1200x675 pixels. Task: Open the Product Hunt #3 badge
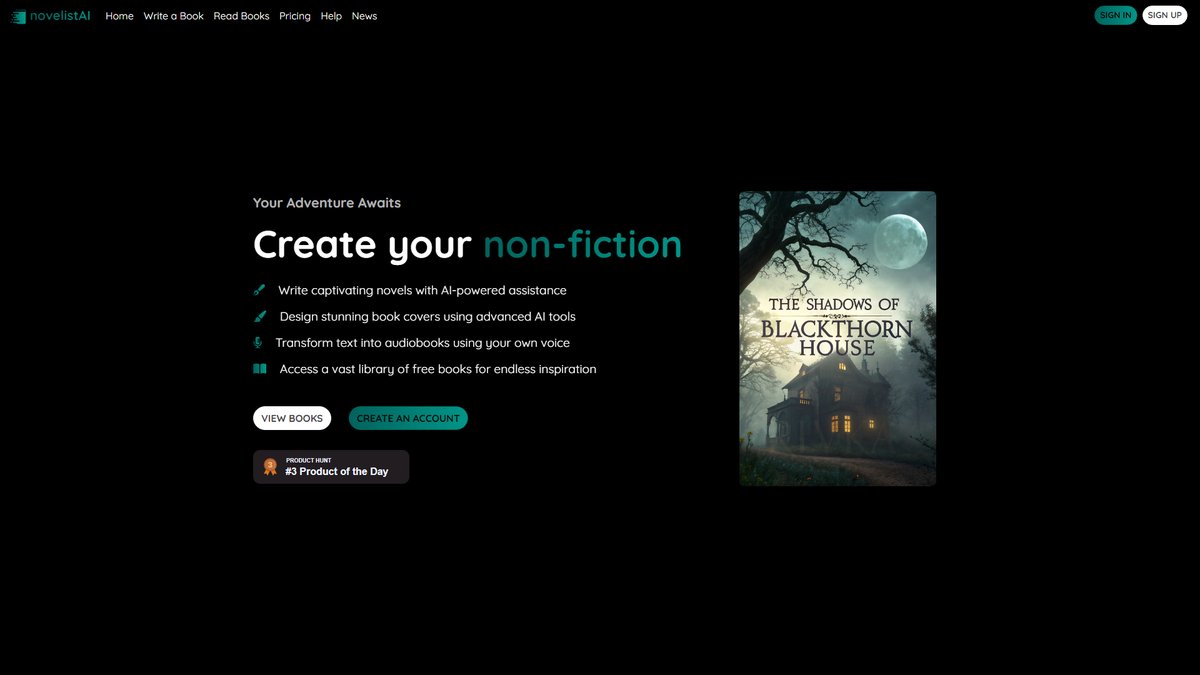tap(331, 467)
